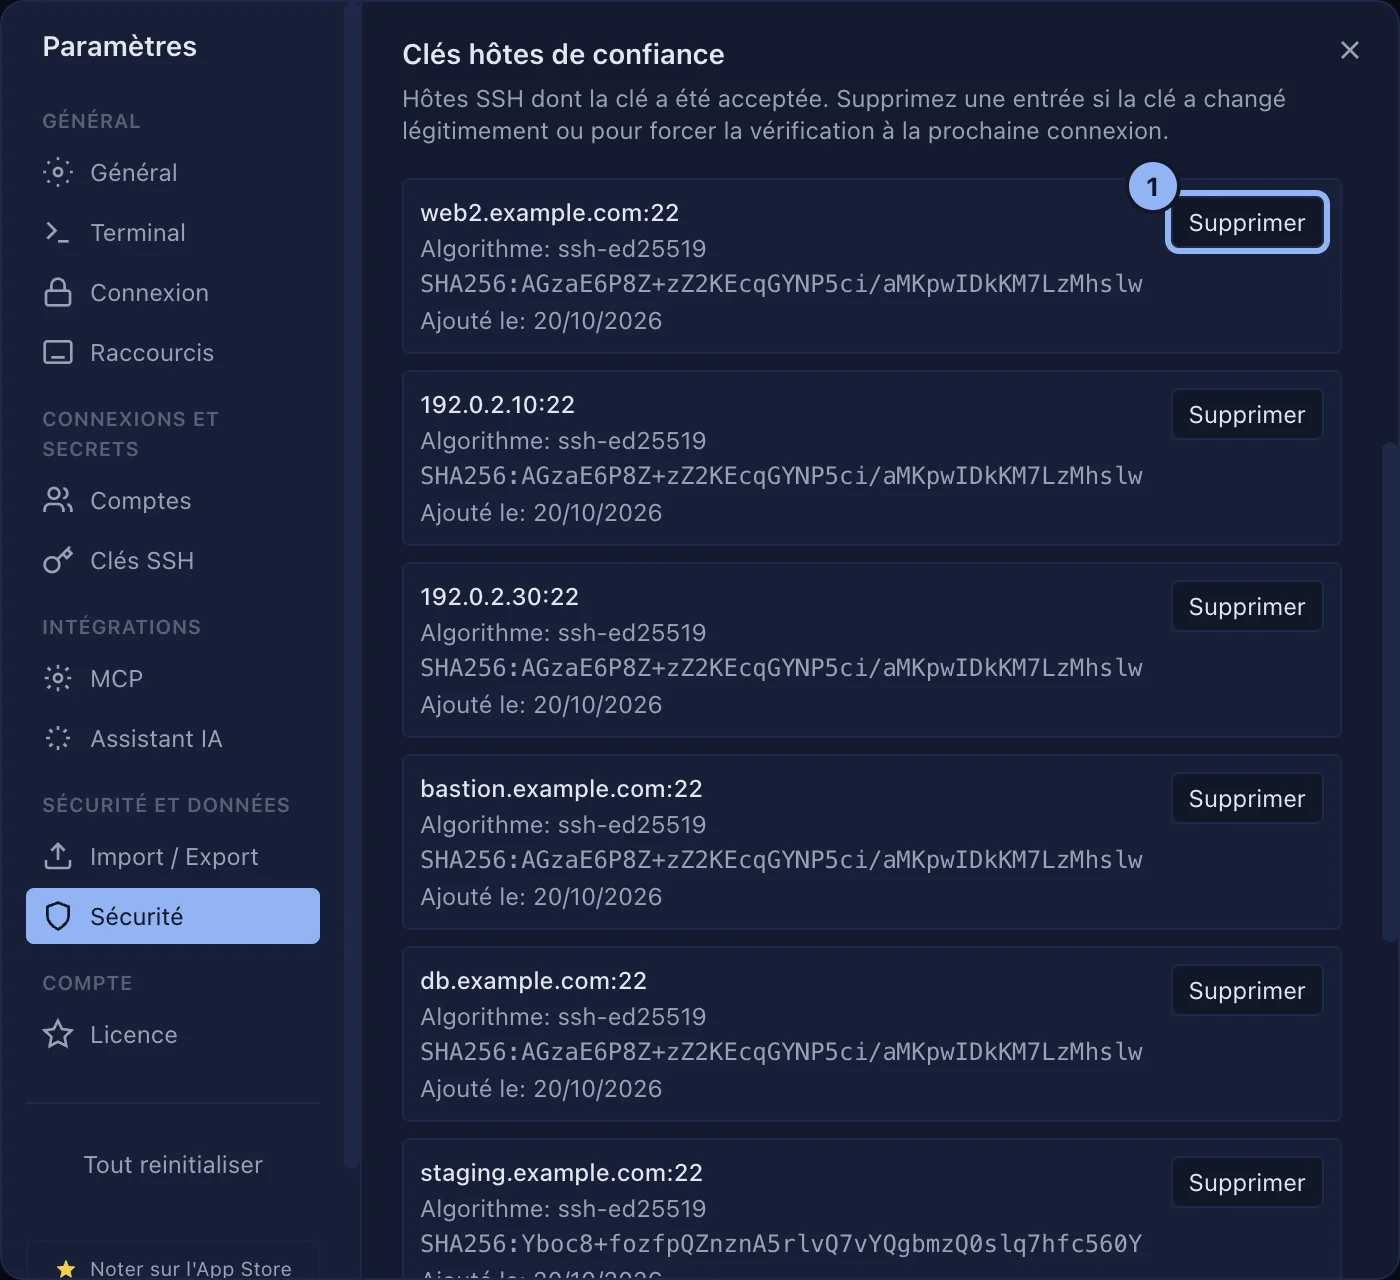Click Supprimer for 192.0.2.30:22
Screen dimensions: 1400x1280
1247,606
